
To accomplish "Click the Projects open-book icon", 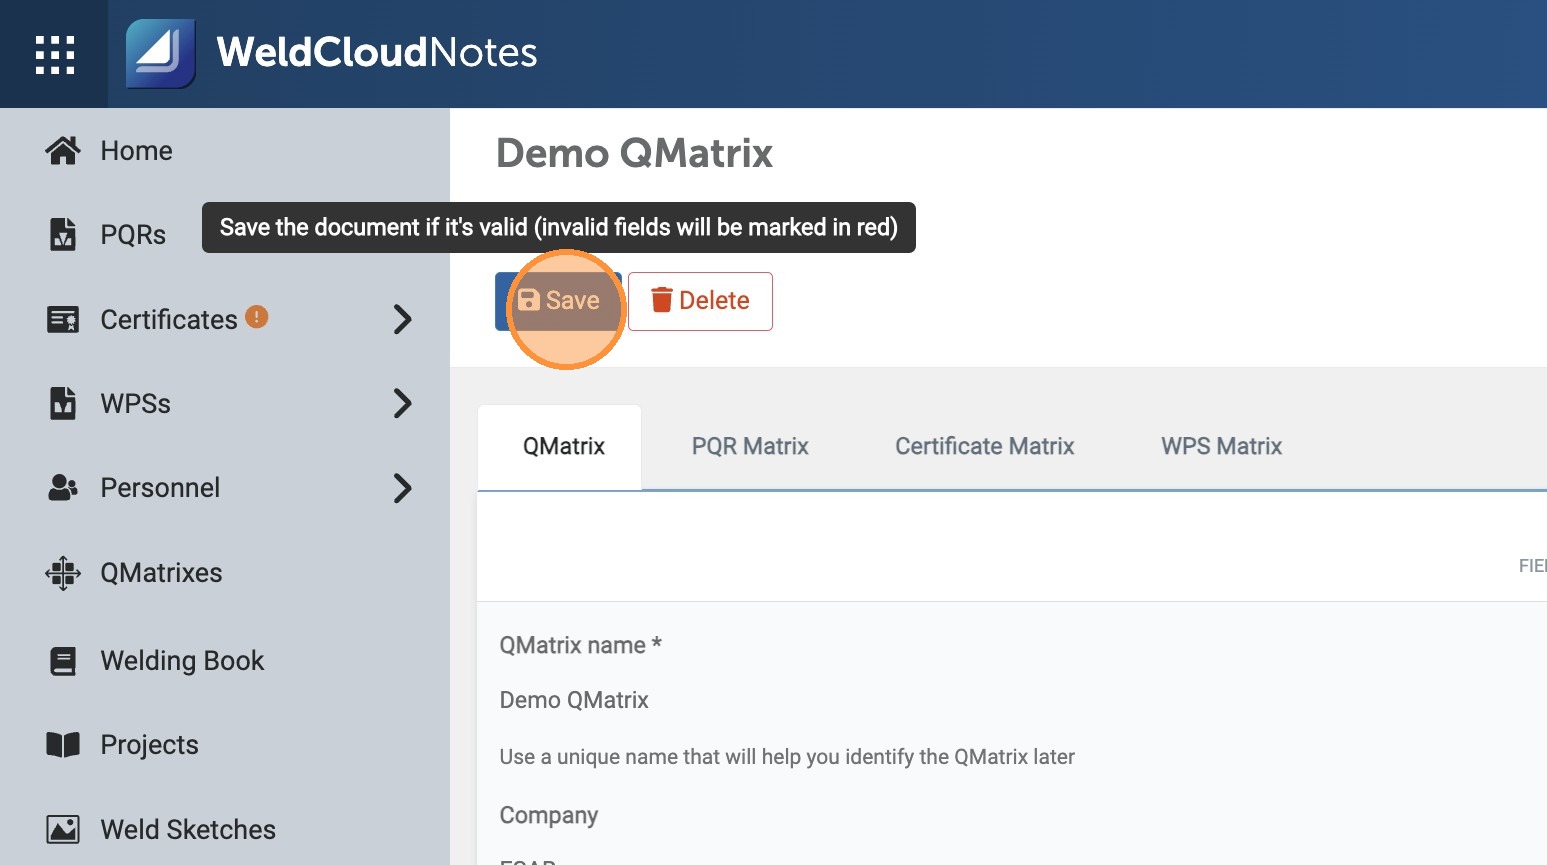I will [x=63, y=745].
